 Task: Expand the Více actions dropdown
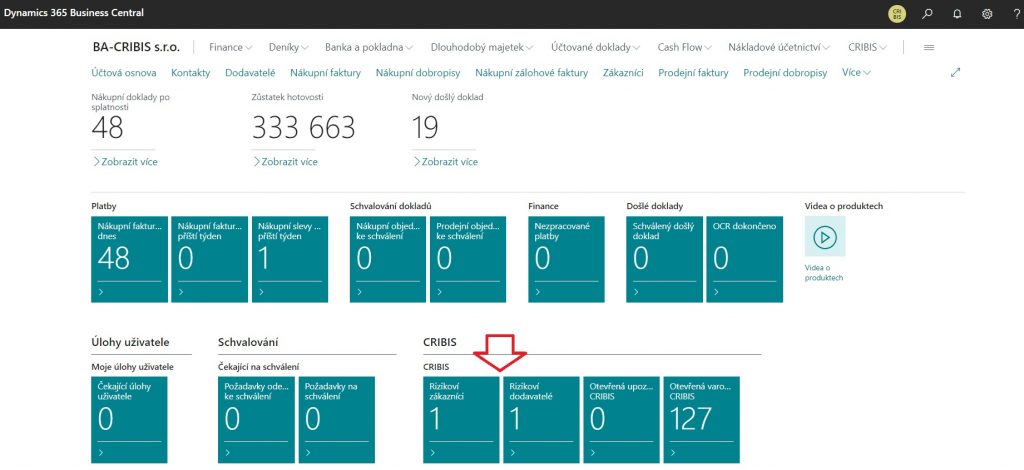856,73
